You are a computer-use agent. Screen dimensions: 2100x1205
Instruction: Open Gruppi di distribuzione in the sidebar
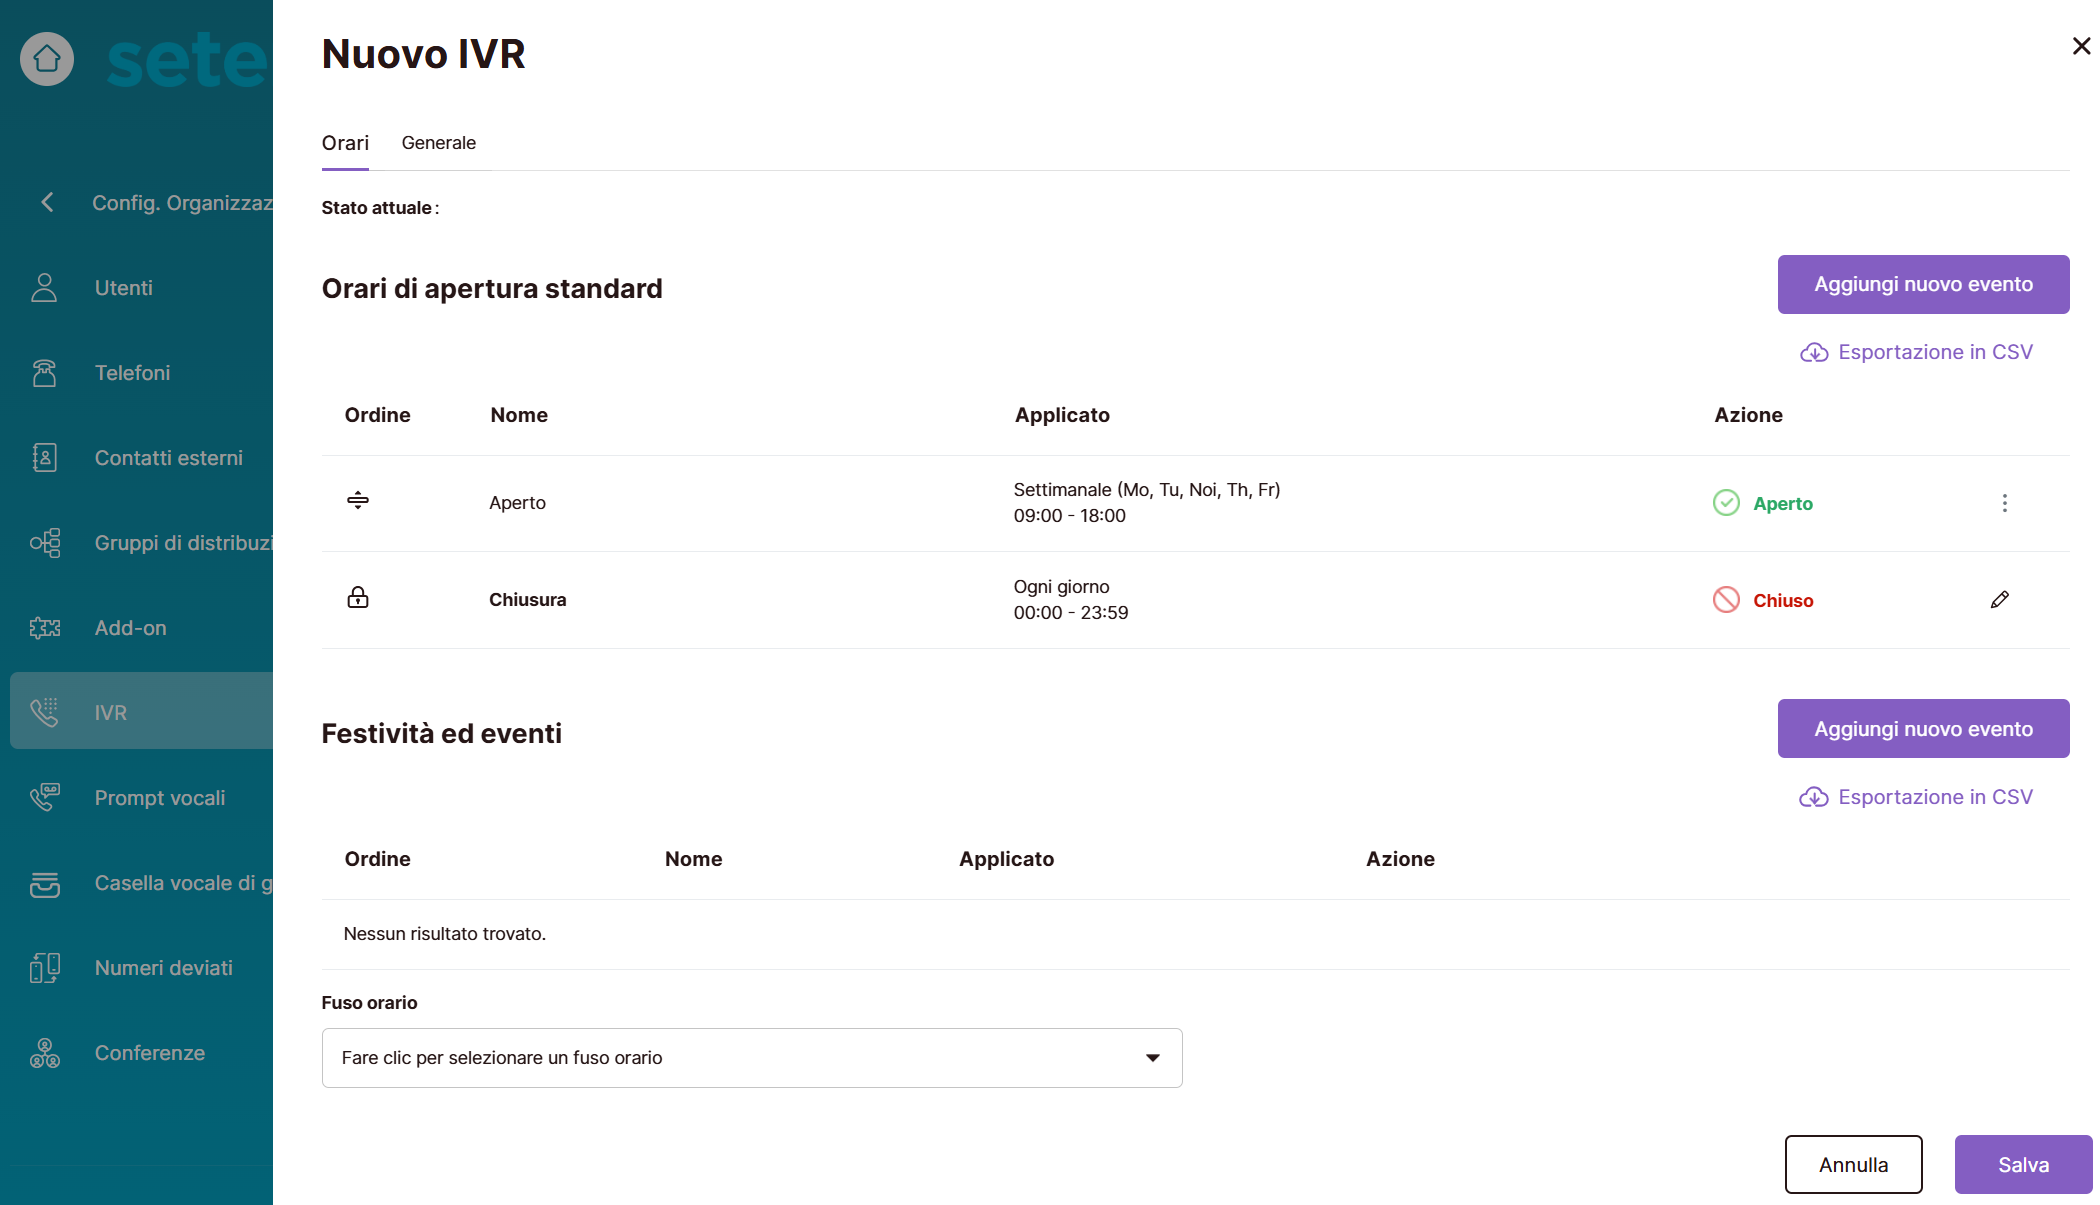point(182,543)
